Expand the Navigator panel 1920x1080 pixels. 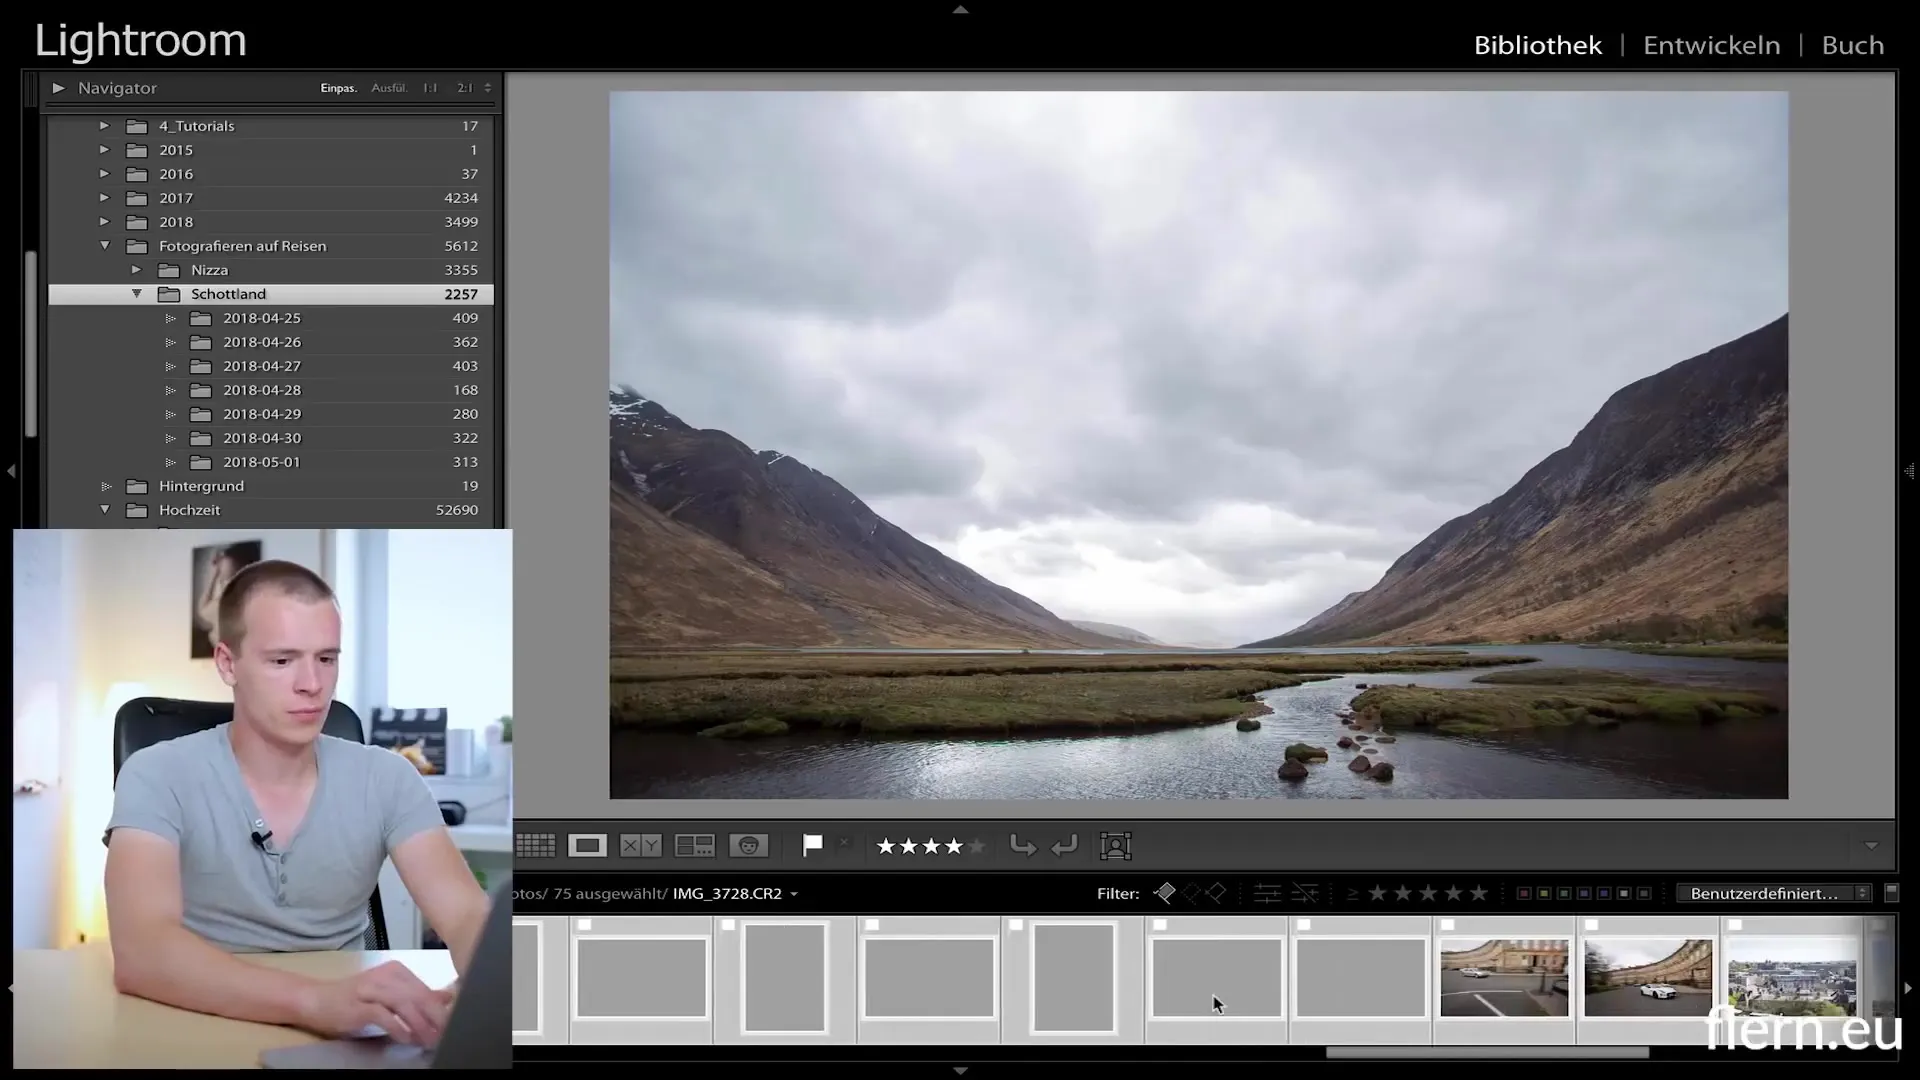(58, 88)
